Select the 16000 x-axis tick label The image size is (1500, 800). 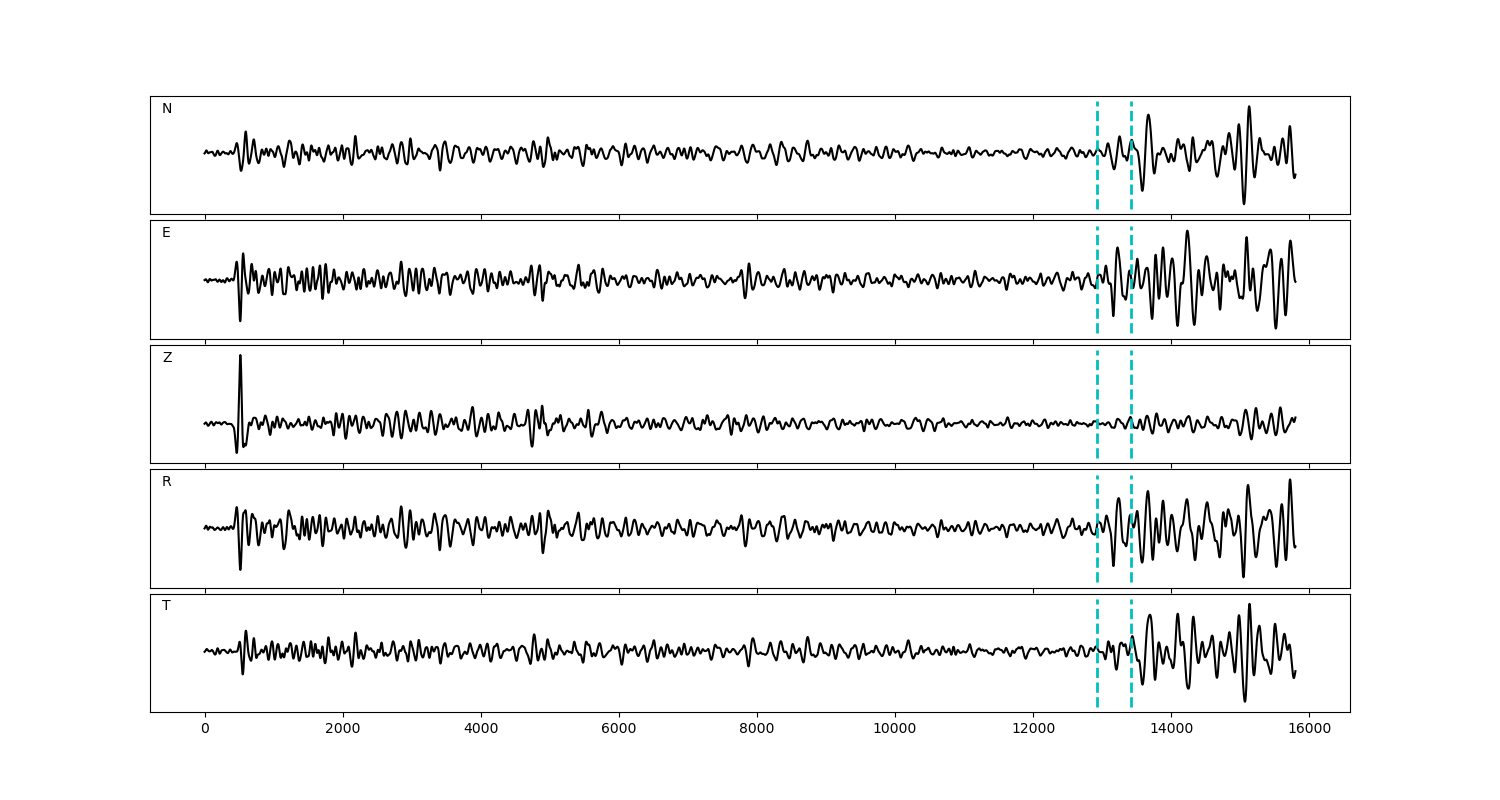(x=1309, y=729)
